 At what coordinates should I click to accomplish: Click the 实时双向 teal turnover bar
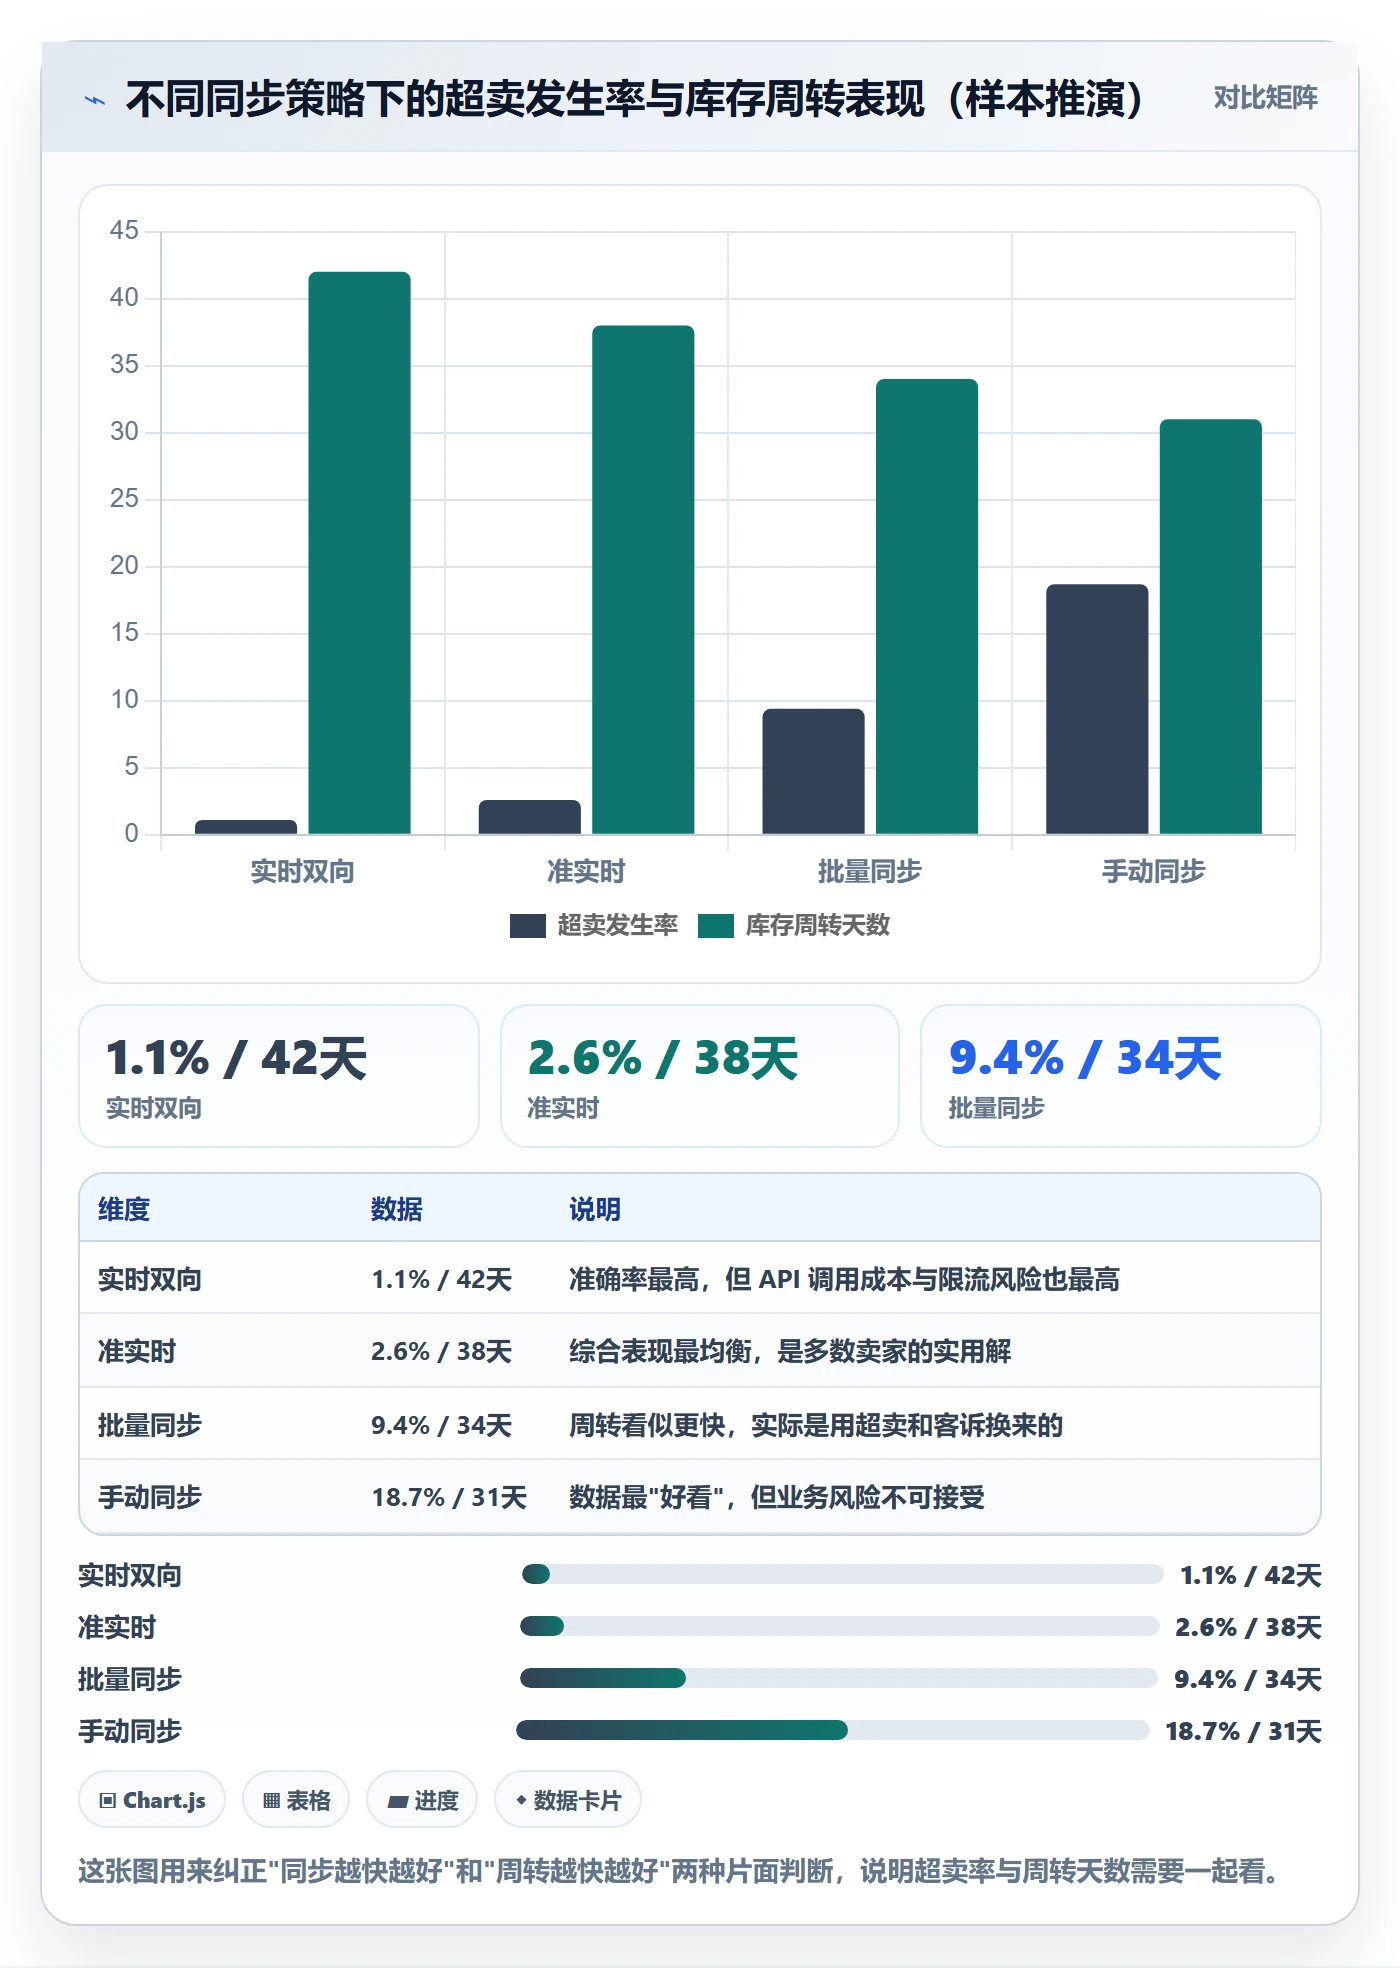pyautogui.click(x=359, y=553)
